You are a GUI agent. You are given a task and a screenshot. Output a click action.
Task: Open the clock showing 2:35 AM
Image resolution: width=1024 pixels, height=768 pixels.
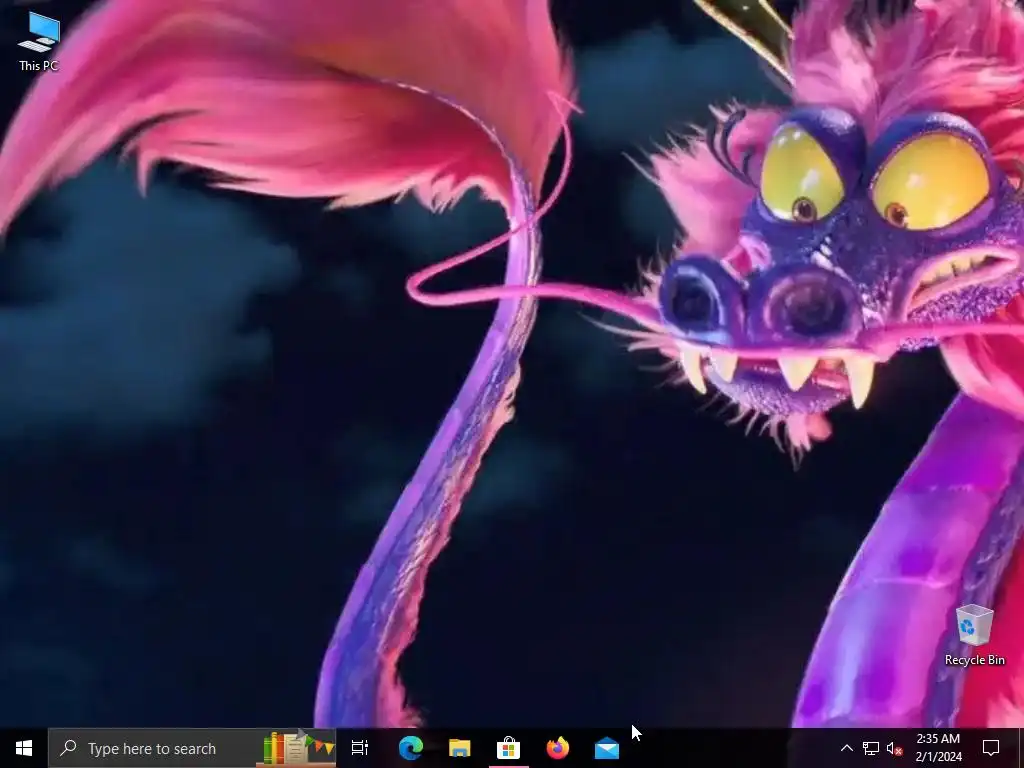coord(938,748)
